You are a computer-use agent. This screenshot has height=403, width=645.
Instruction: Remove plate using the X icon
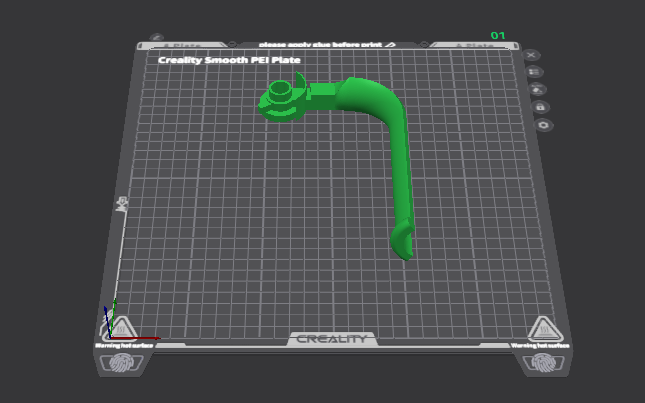coord(531,55)
